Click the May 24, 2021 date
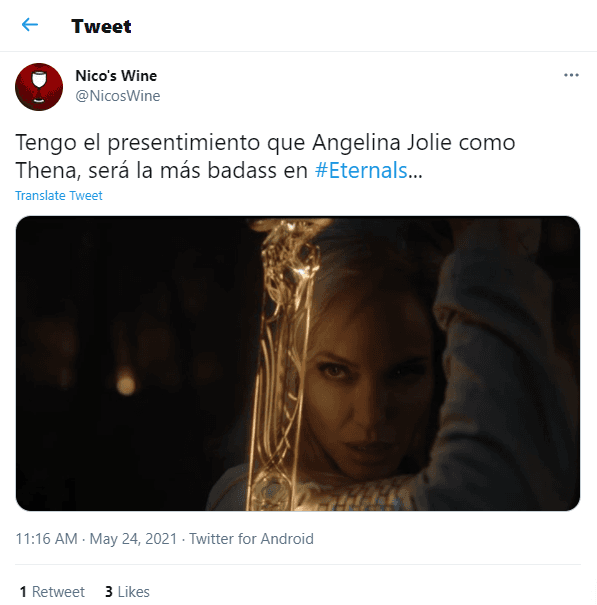 point(133,539)
